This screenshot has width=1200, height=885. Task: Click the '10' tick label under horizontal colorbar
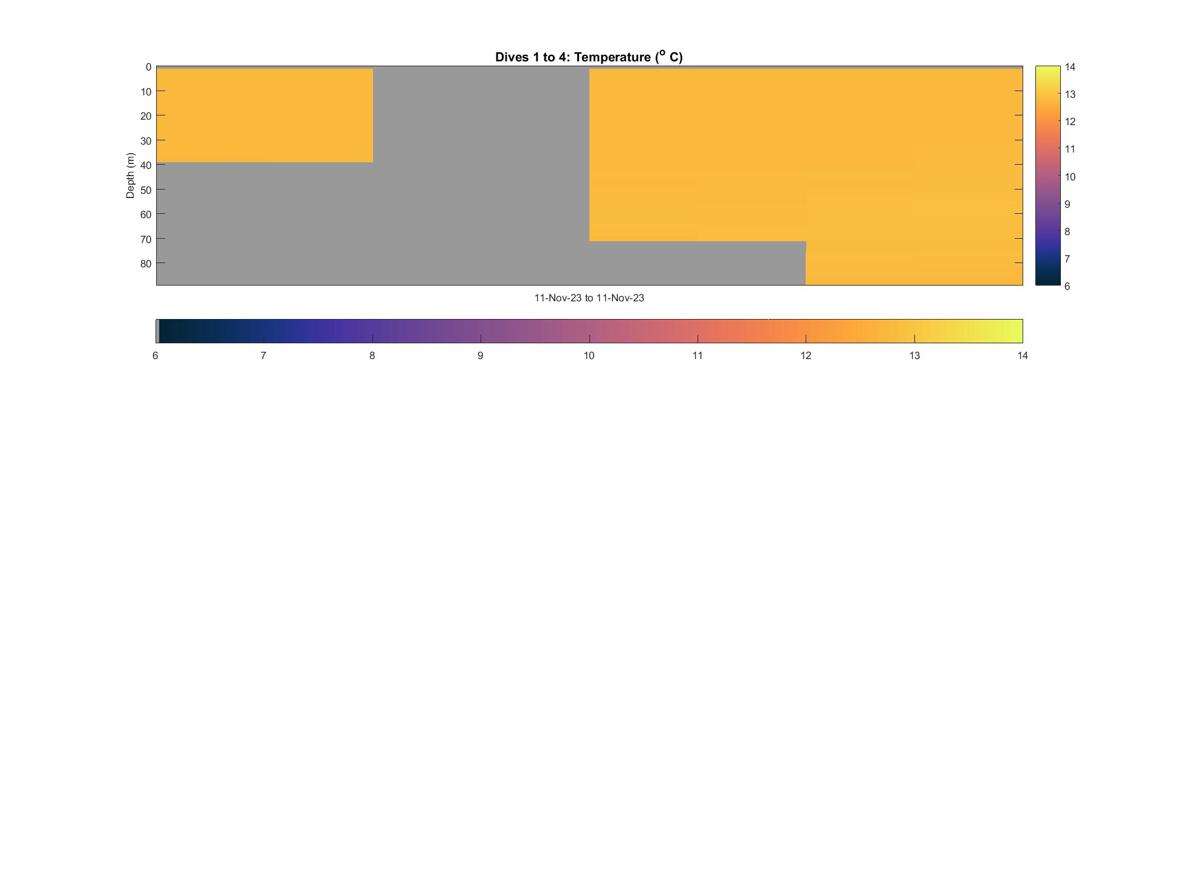click(x=589, y=355)
